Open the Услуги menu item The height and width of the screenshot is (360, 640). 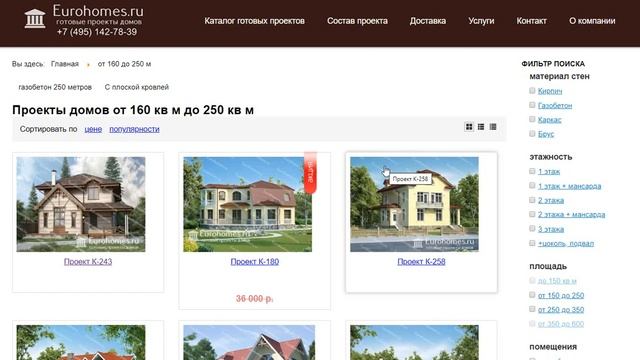(481, 21)
